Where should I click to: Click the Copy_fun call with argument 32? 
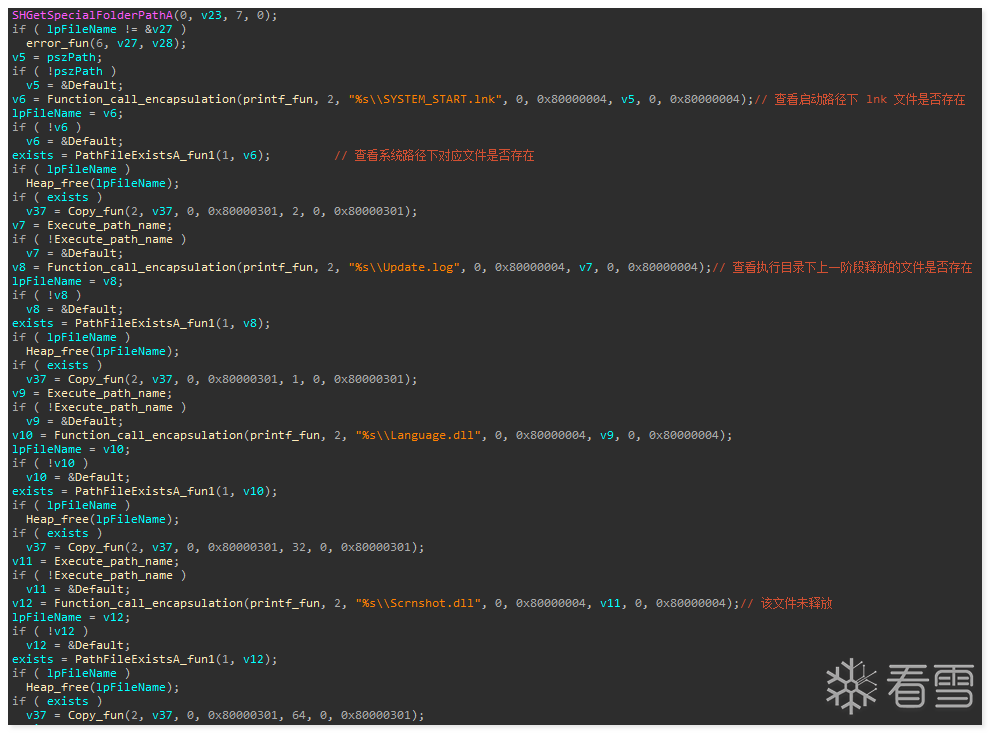[x=225, y=547]
